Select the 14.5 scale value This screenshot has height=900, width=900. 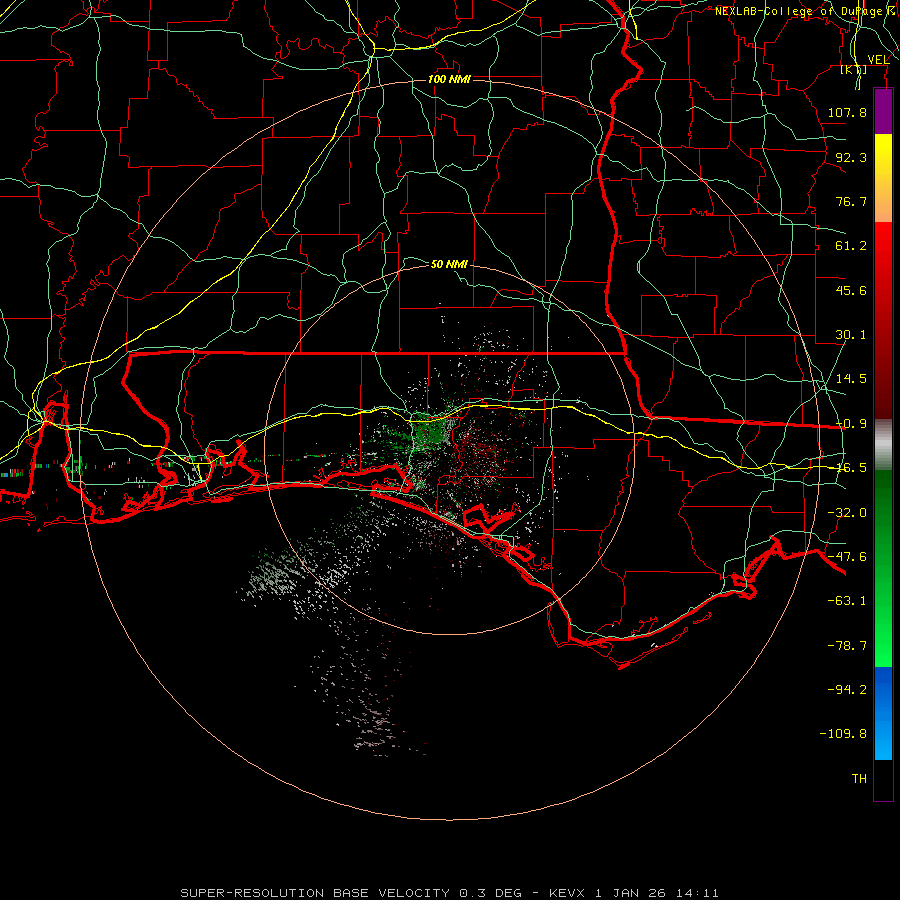pos(851,379)
